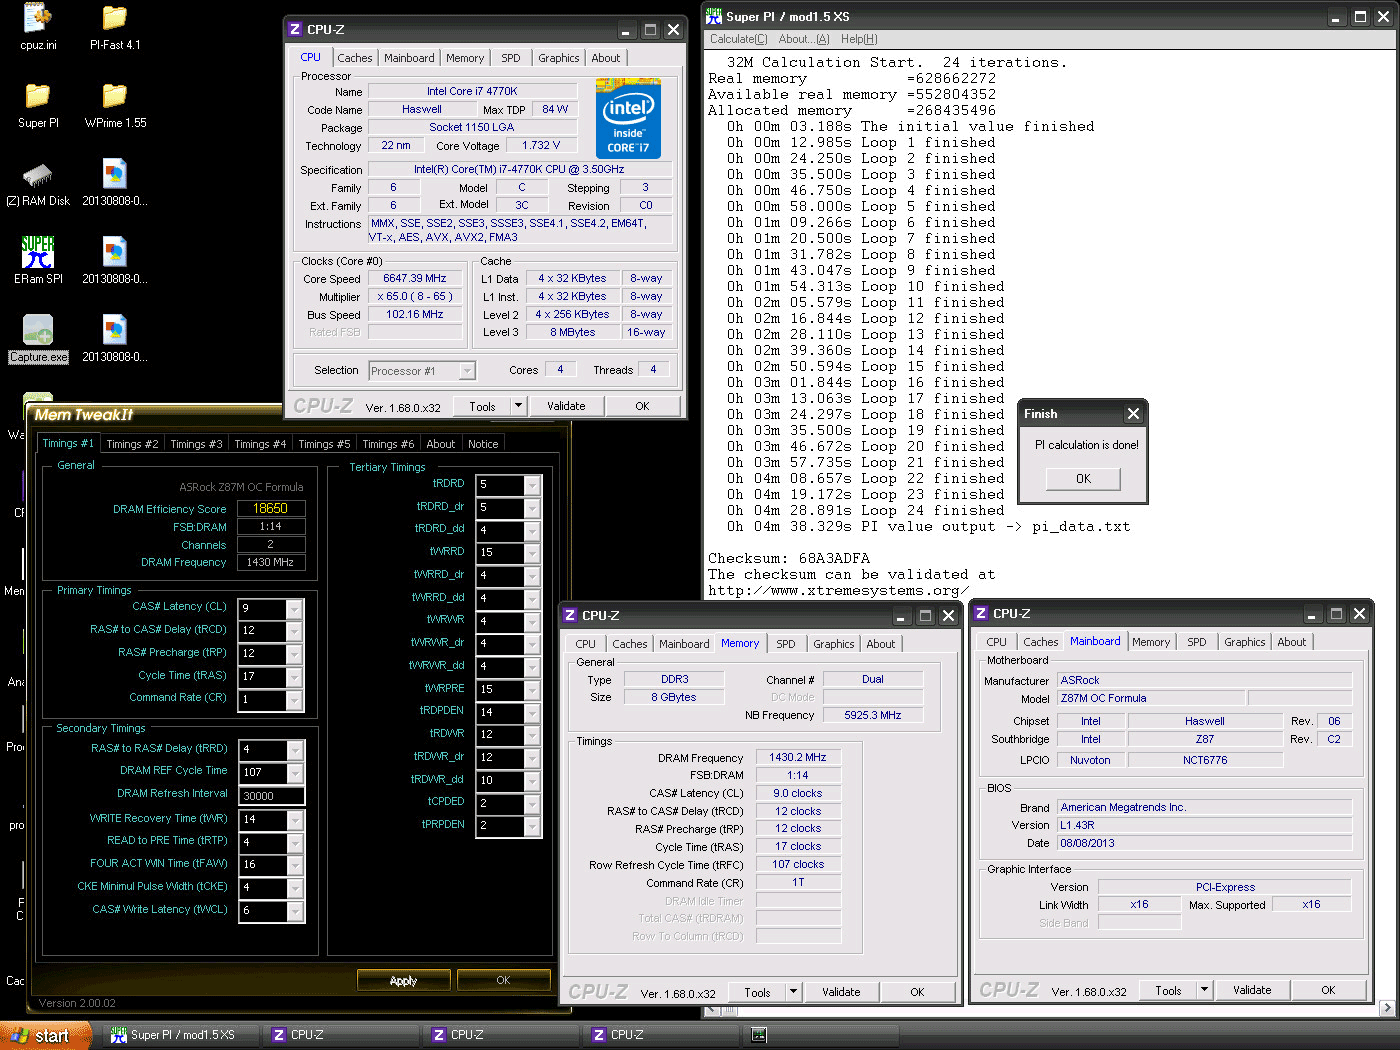Expand the CAS# Latency (CL) dropdown

click(294, 608)
